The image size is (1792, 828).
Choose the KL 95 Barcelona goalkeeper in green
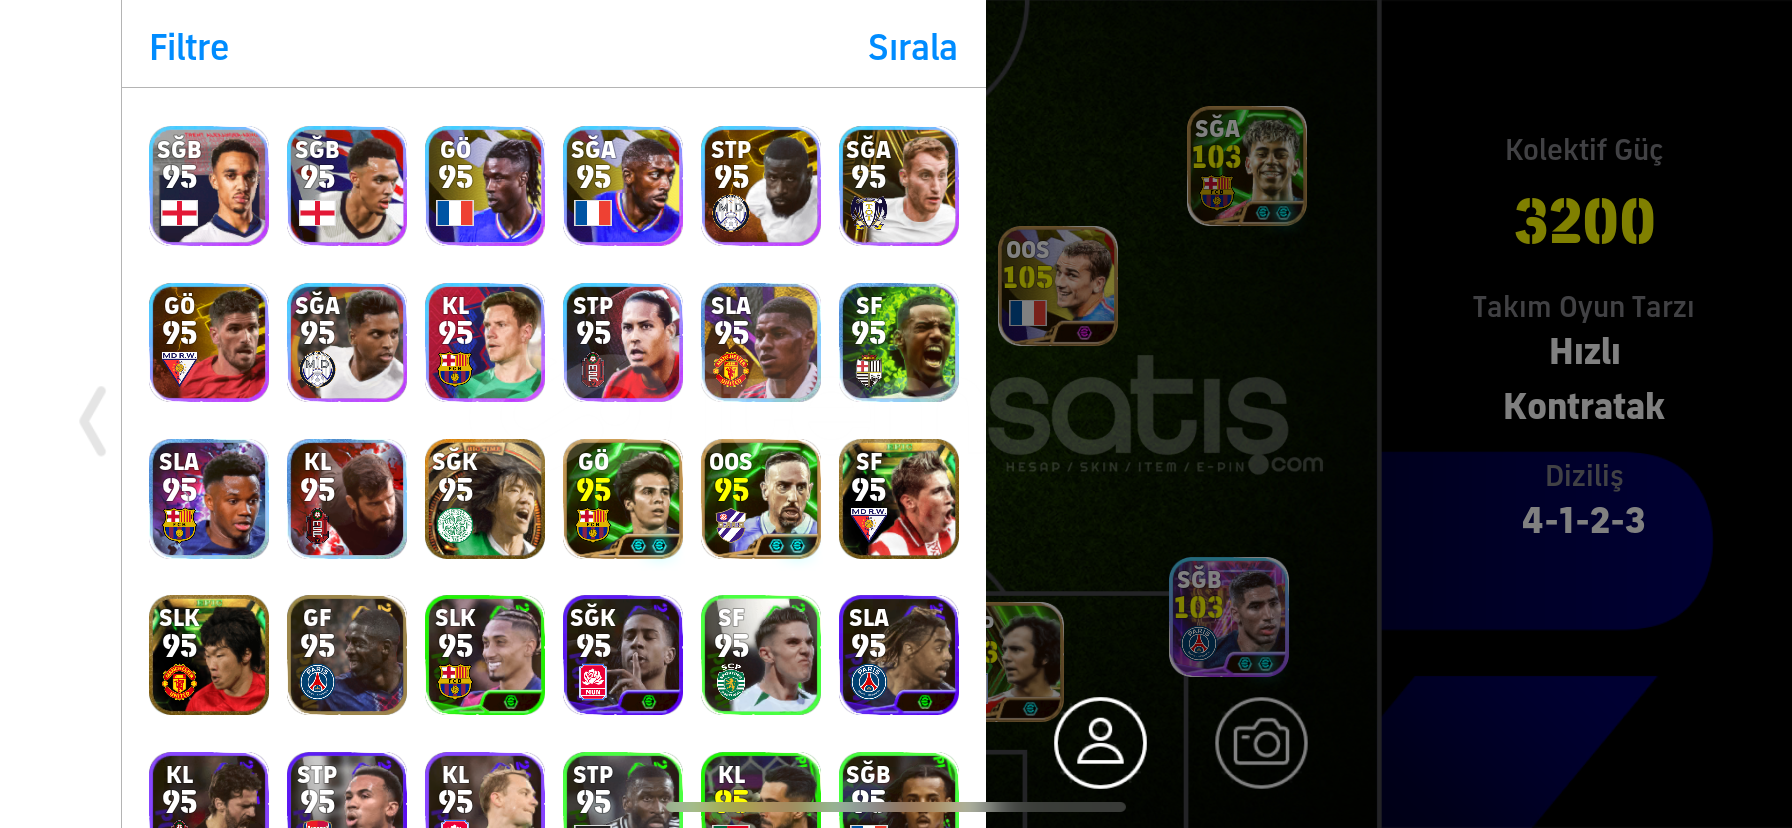(485, 342)
